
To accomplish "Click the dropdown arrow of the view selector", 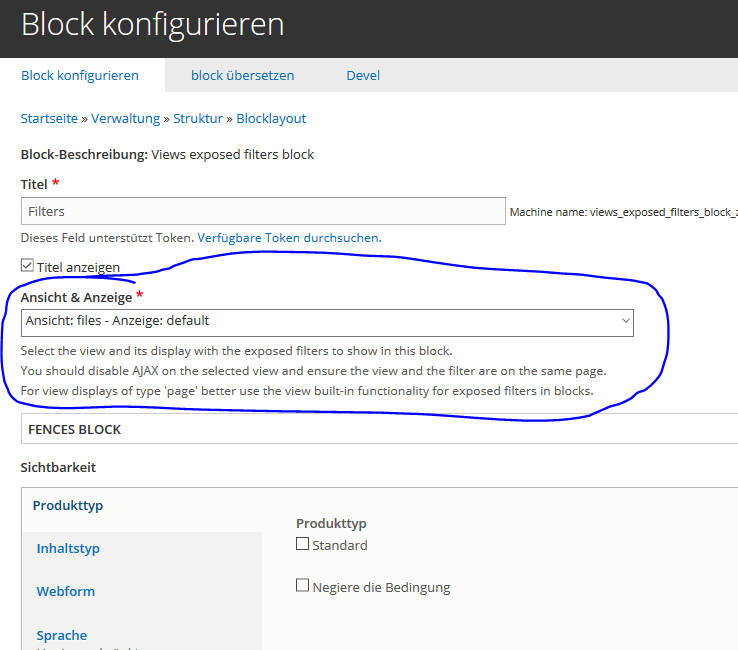I will (x=626, y=321).
